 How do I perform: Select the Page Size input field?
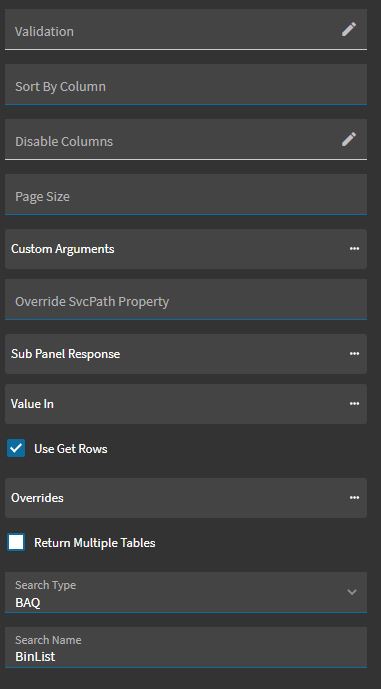coord(186,194)
